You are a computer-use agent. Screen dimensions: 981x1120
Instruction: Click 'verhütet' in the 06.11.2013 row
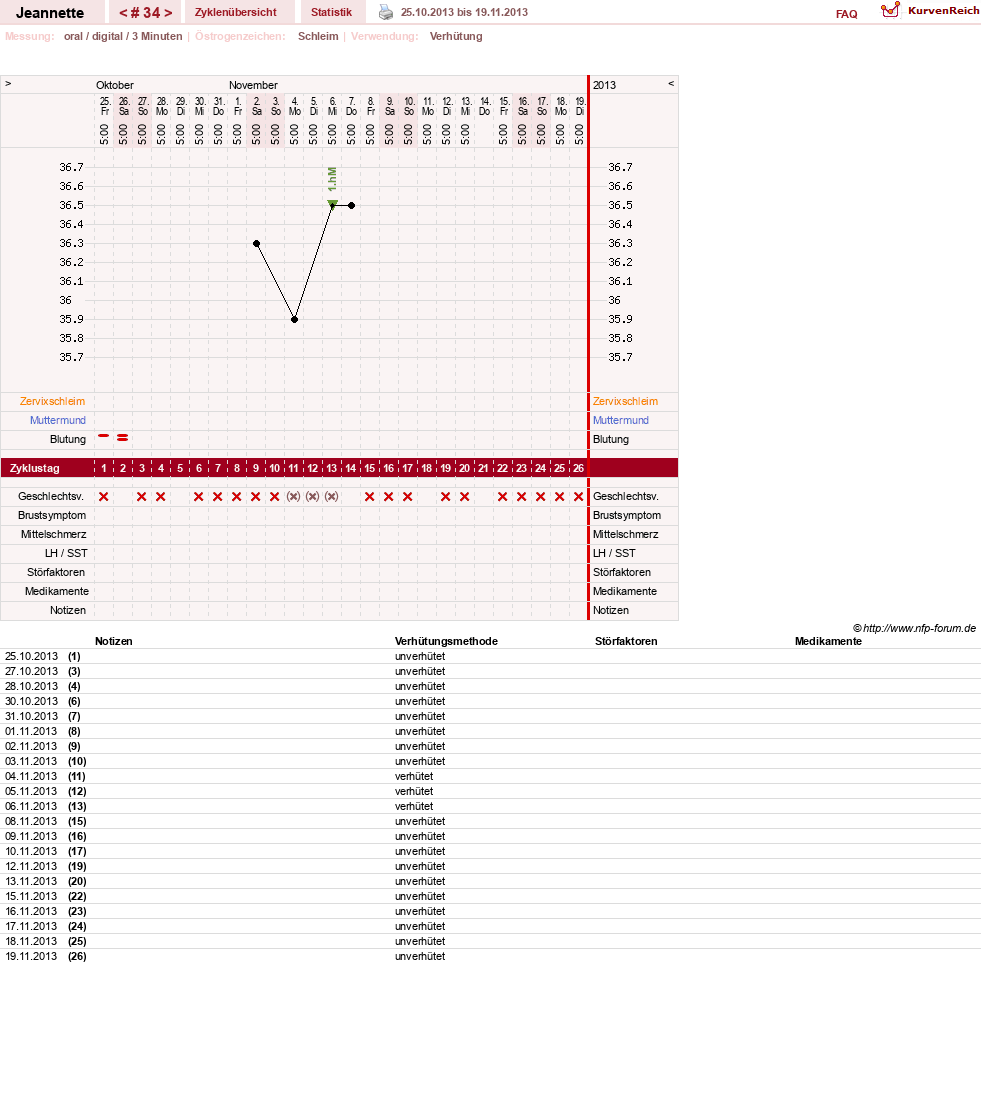pos(414,806)
